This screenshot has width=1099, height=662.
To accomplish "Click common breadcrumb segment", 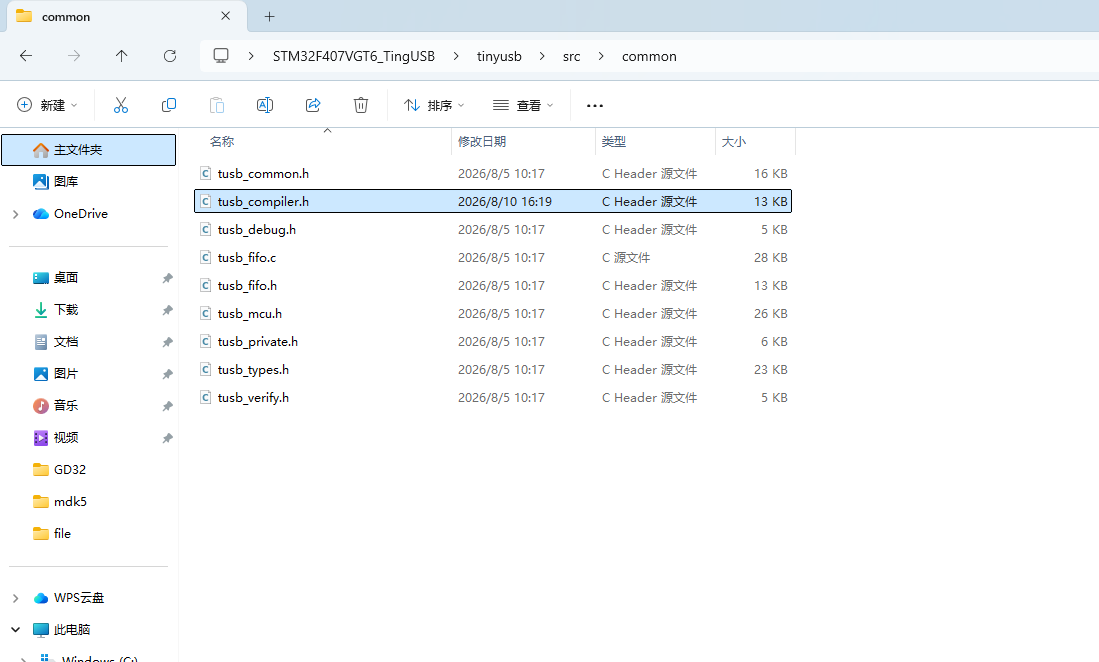I will point(649,56).
